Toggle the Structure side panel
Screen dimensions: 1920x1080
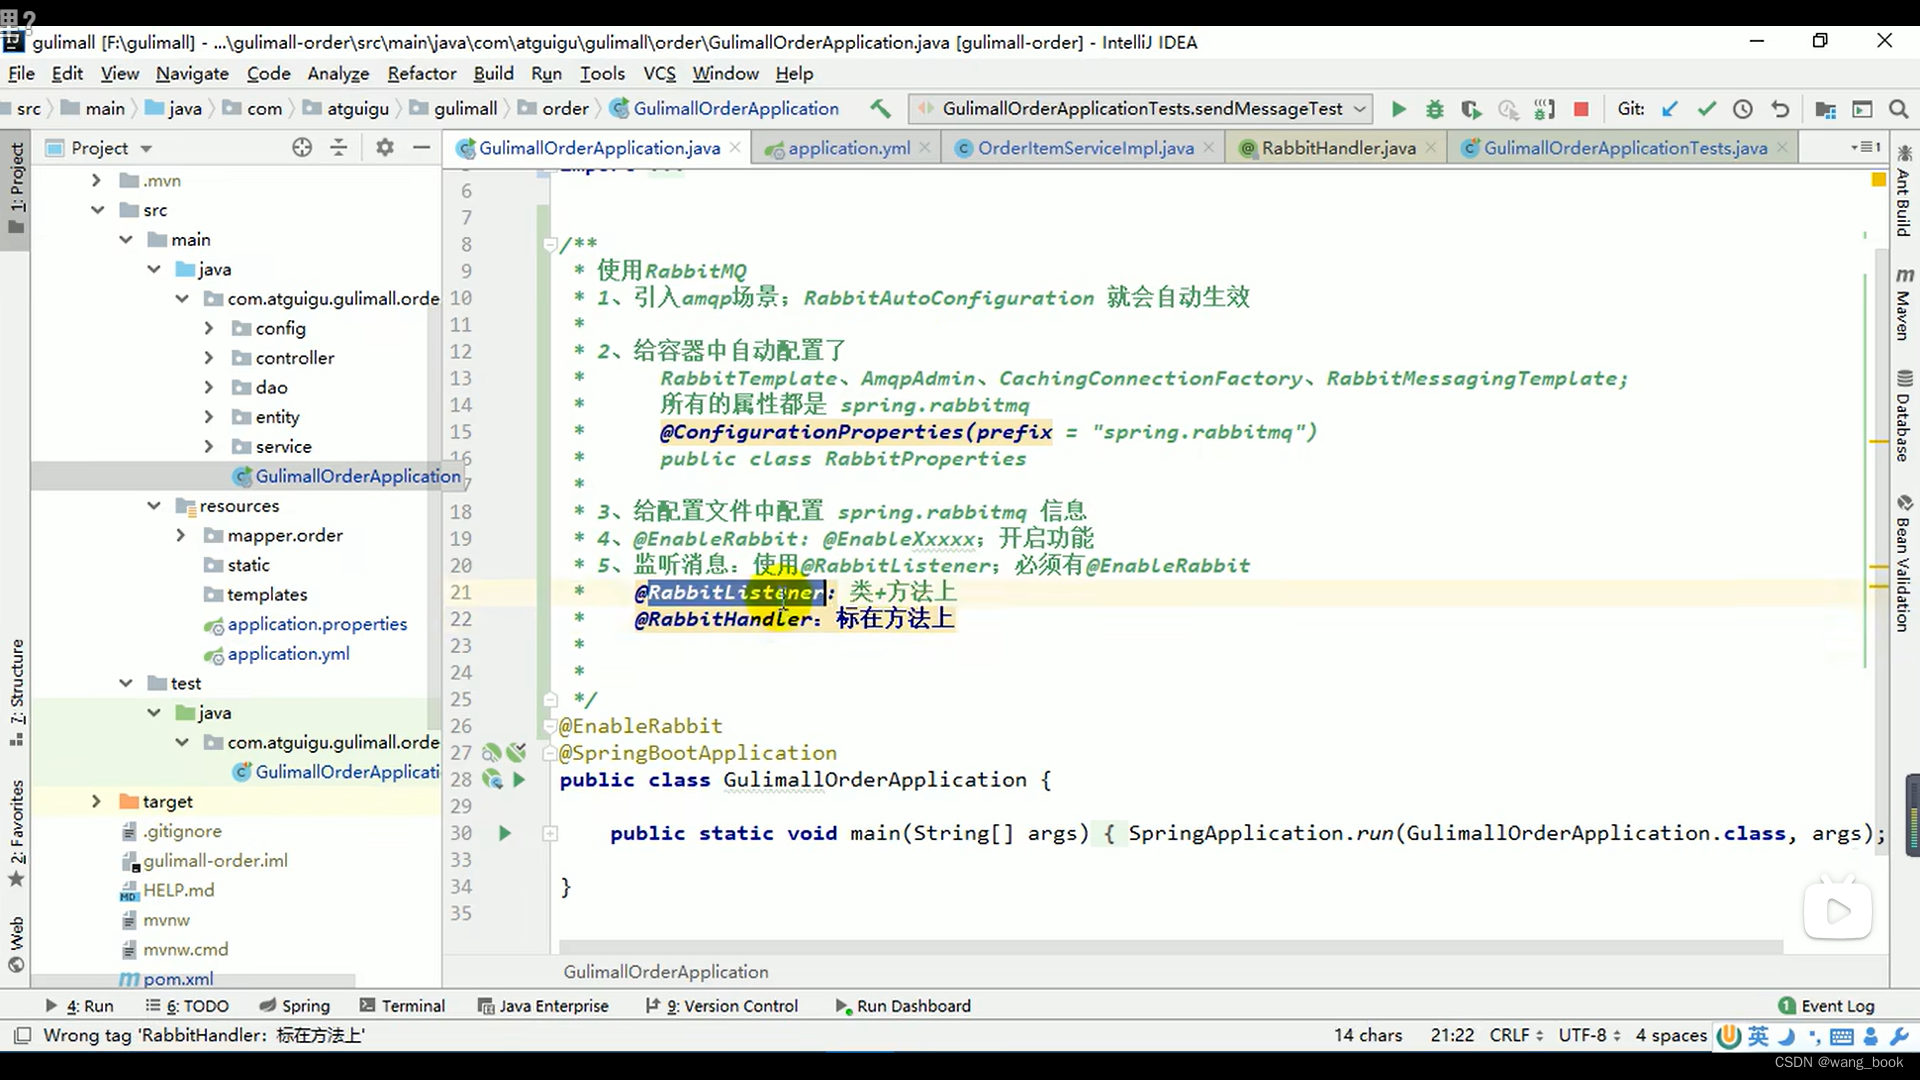[17, 692]
